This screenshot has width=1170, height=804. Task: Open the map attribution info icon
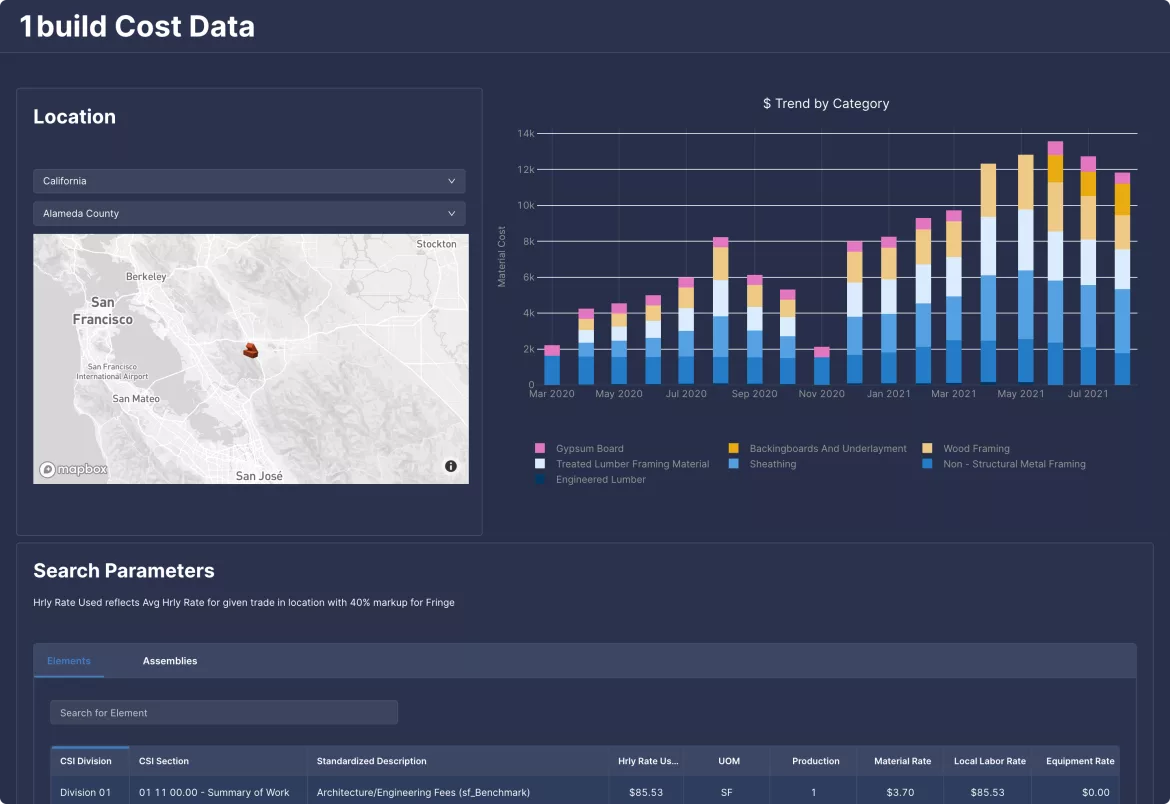(x=450, y=465)
